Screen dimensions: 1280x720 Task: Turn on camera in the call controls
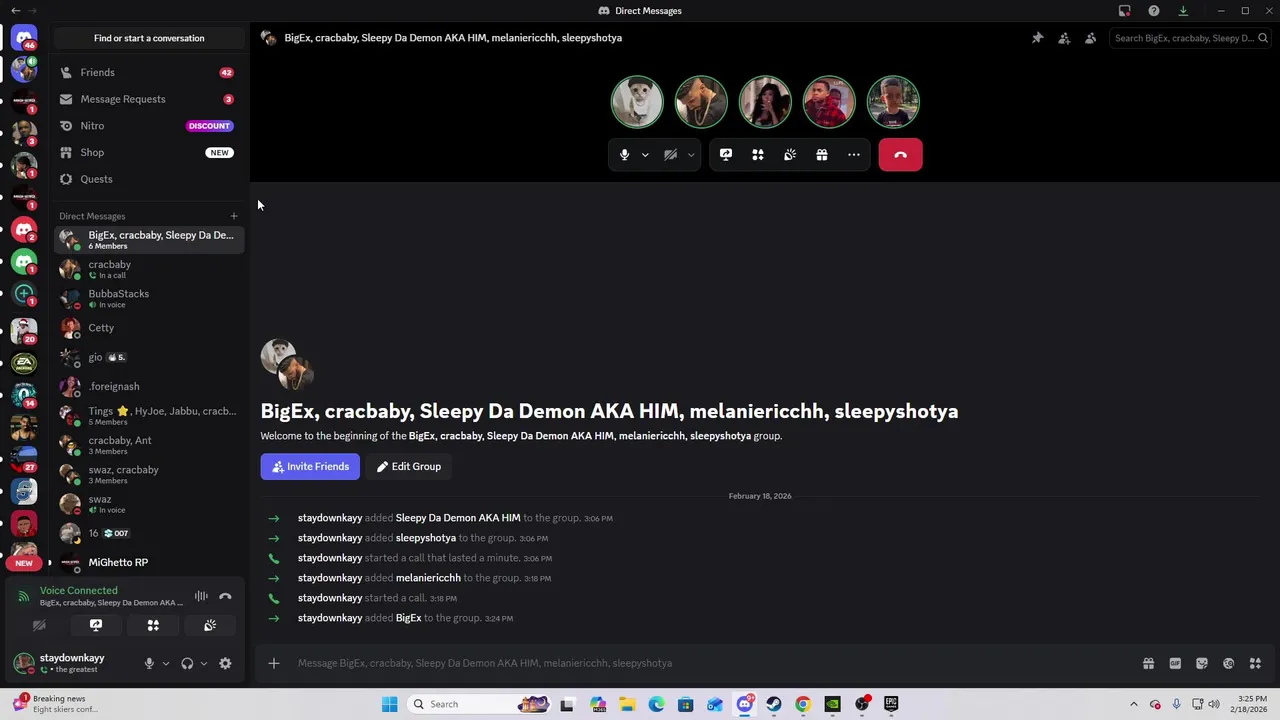tap(670, 155)
